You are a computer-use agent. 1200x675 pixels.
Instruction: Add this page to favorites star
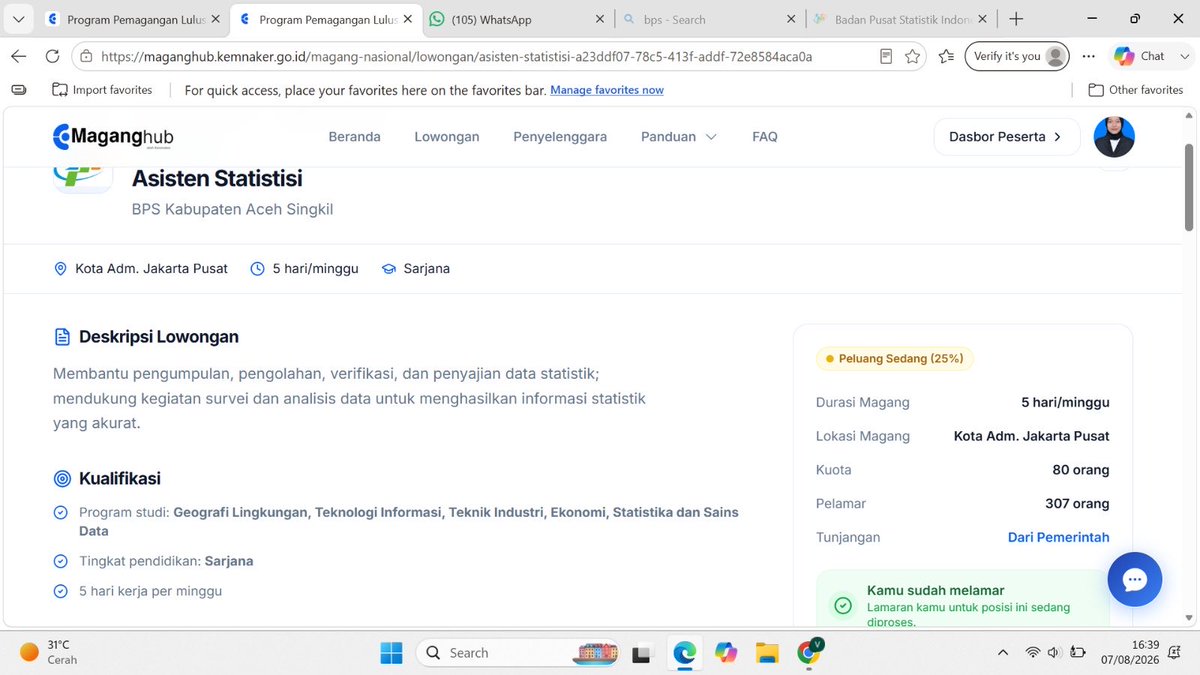click(912, 57)
